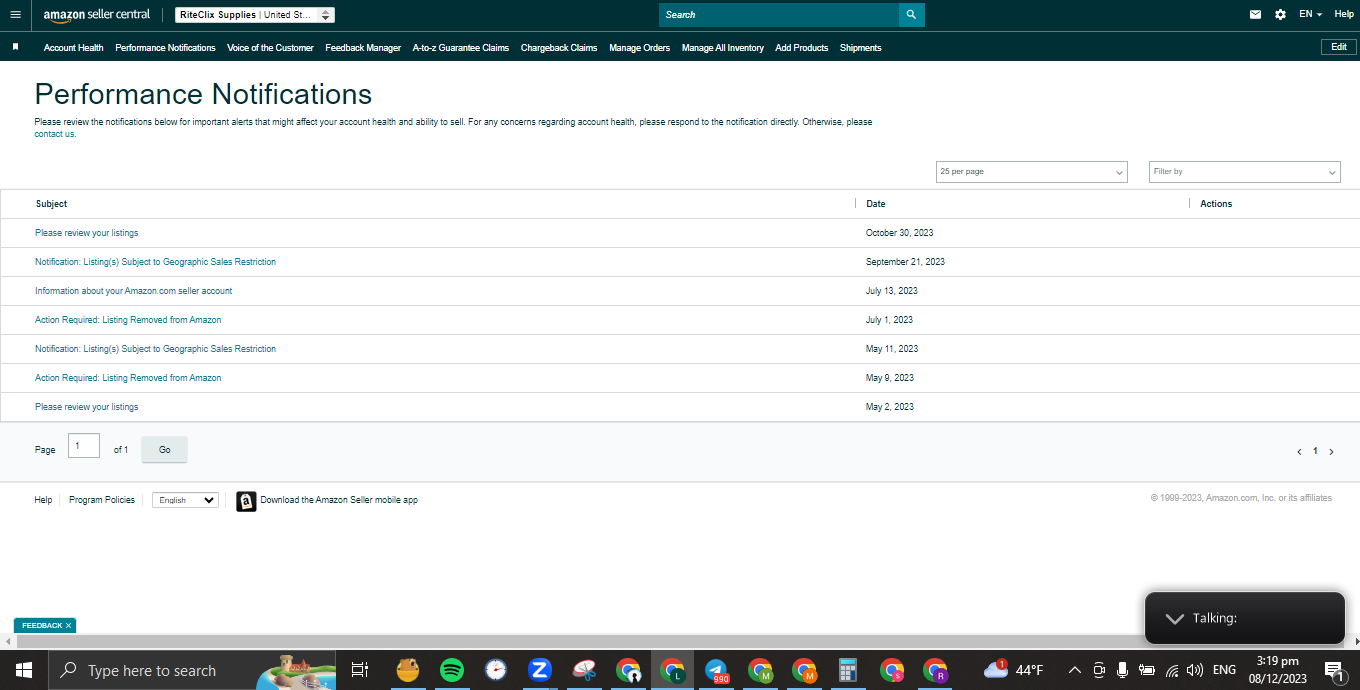This screenshot has height=690, width=1360.
Task: Click the Edit button in the navigation bar
Action: (1339, 47)
